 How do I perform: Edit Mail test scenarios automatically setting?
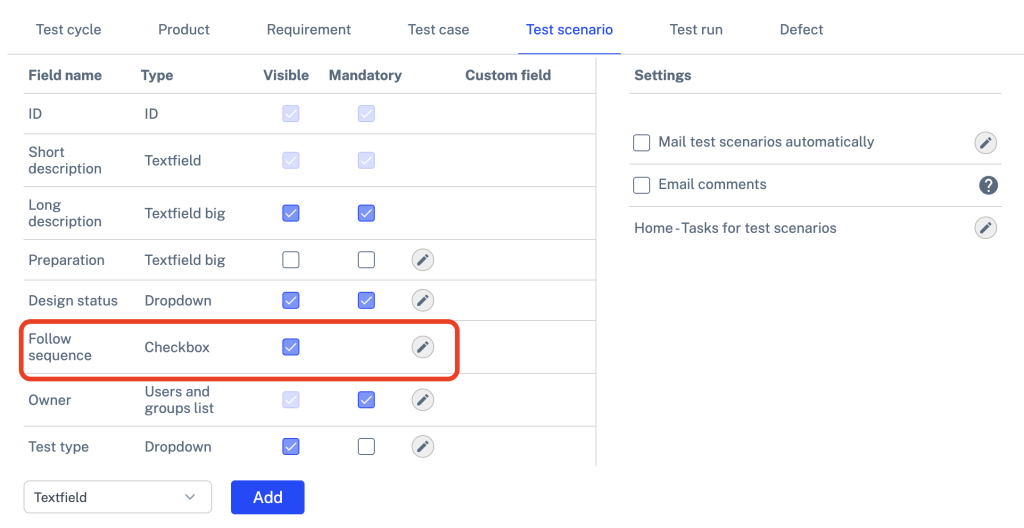point(986,143)
